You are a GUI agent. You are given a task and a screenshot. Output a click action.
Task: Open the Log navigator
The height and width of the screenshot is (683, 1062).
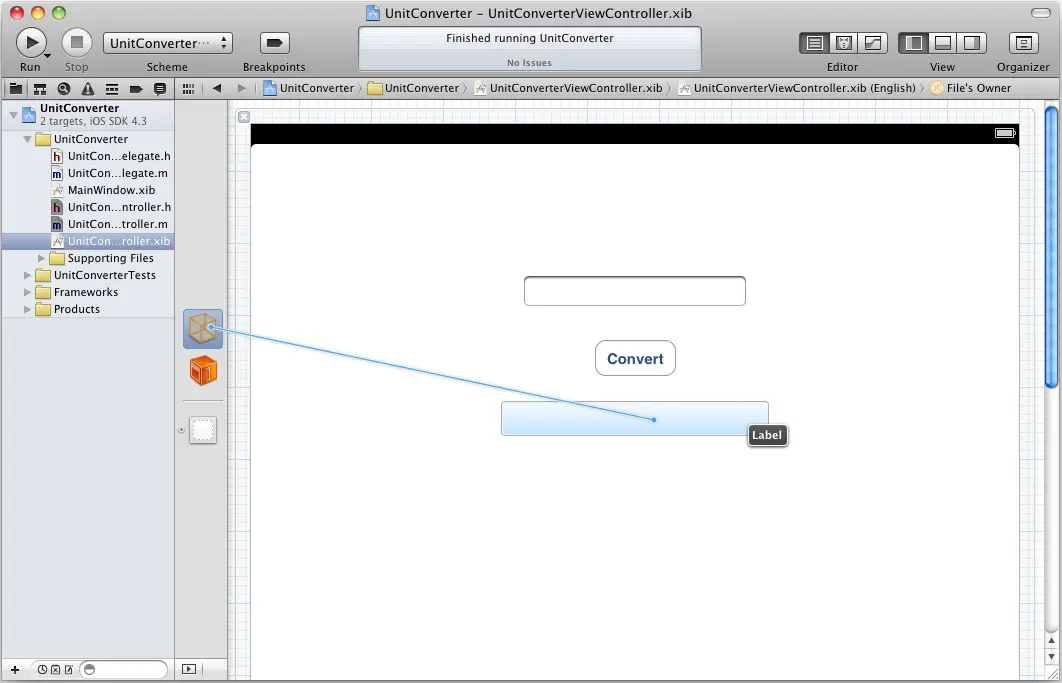pos(158,88)
